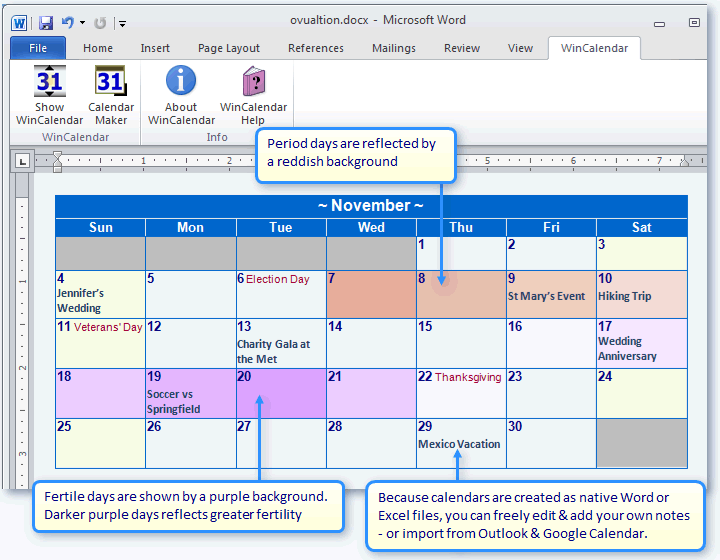Screen dimensions: 720x560
Task: Click the Word application icon
Action: tap(20, 22)
